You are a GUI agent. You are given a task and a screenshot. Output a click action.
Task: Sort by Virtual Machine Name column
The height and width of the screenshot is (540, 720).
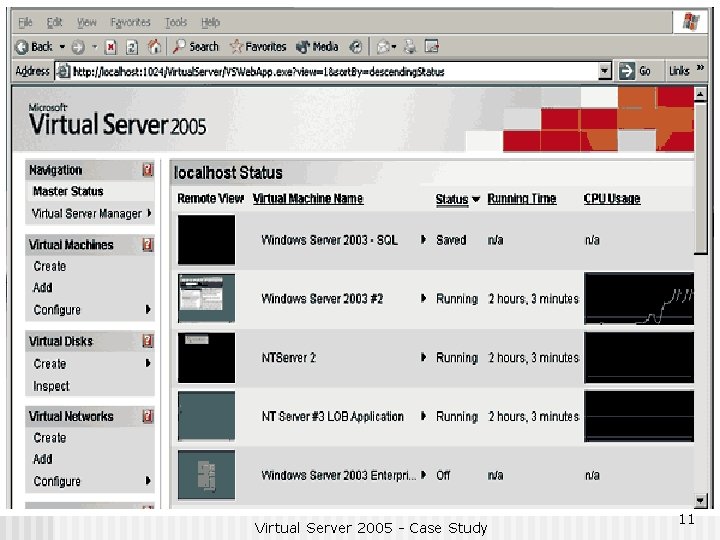[x=308, y=199]
